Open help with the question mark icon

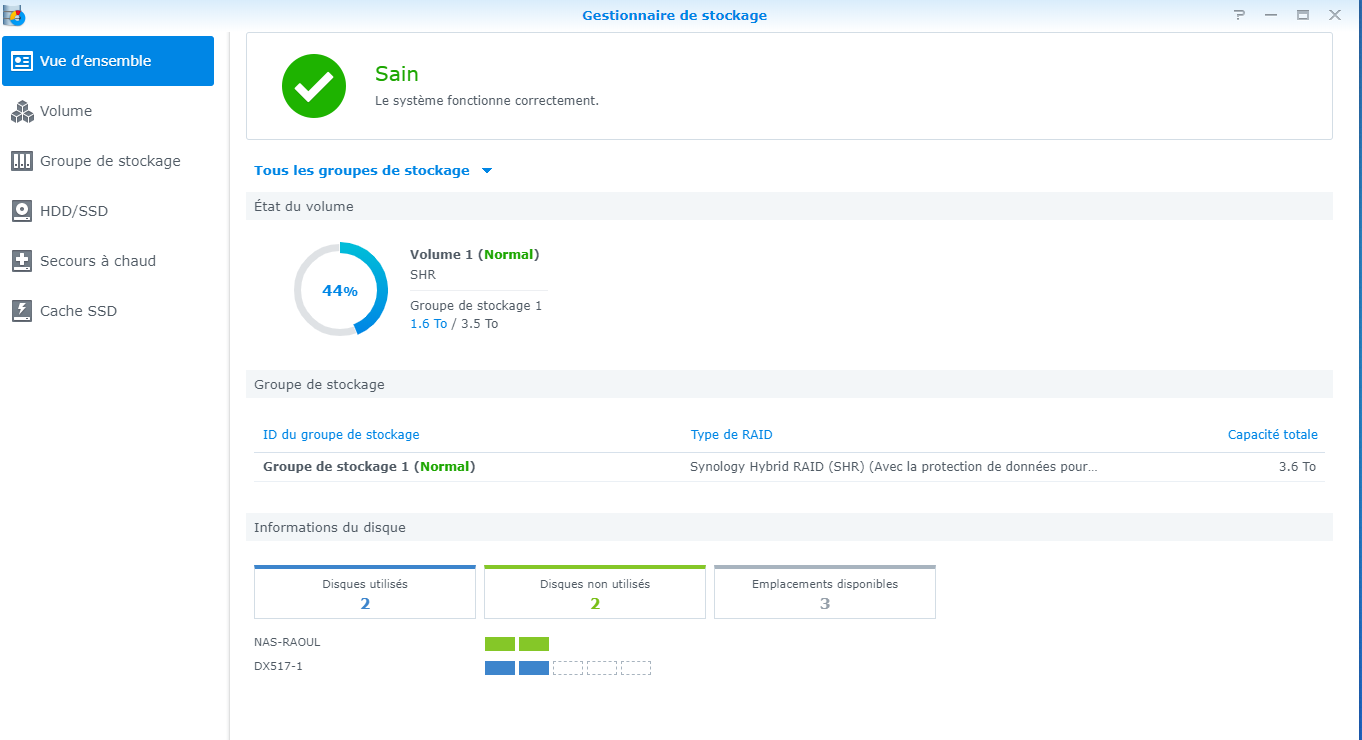click(1240, 15)
